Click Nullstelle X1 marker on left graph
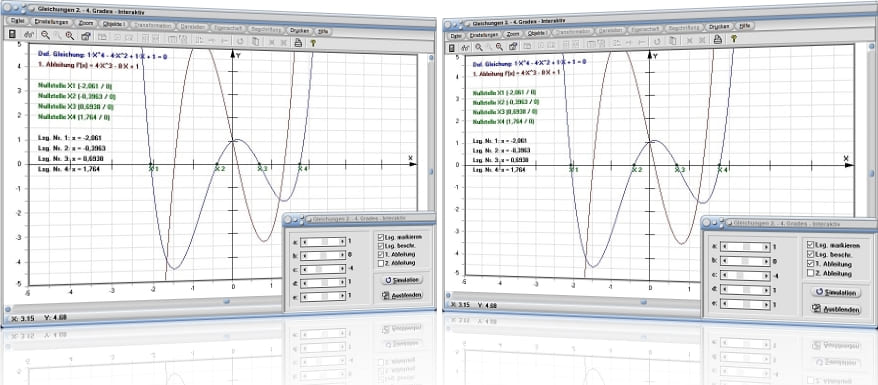 [151, 164]
